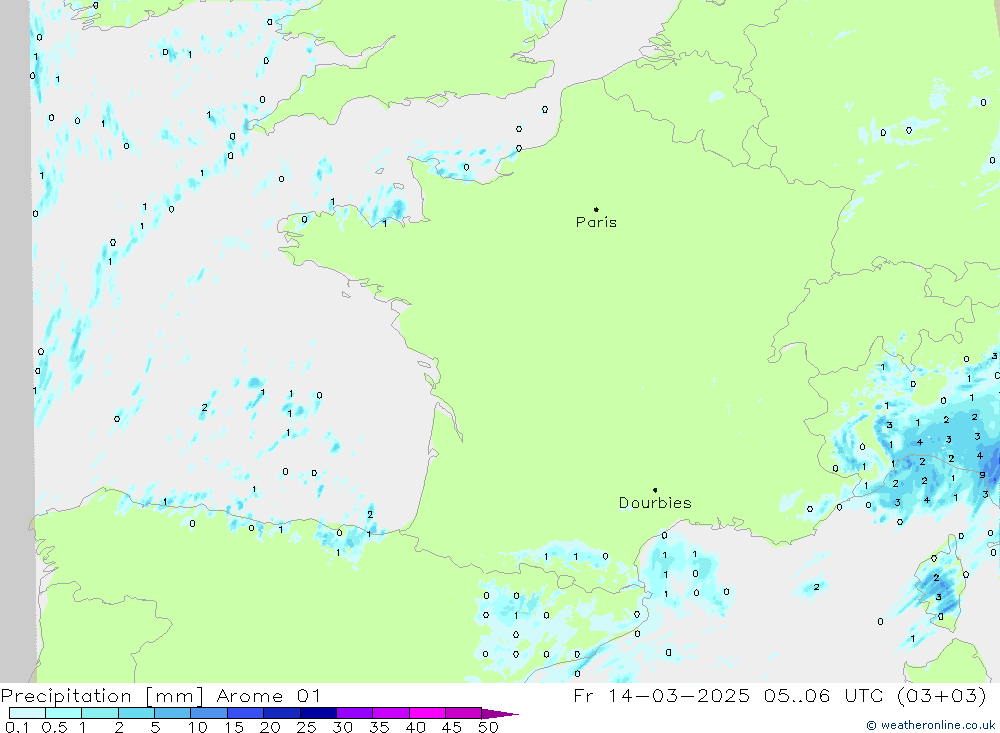This screenshot has width=1000, height=733.
Task: Click the Paris city label
Action: [x=596, y=222]
